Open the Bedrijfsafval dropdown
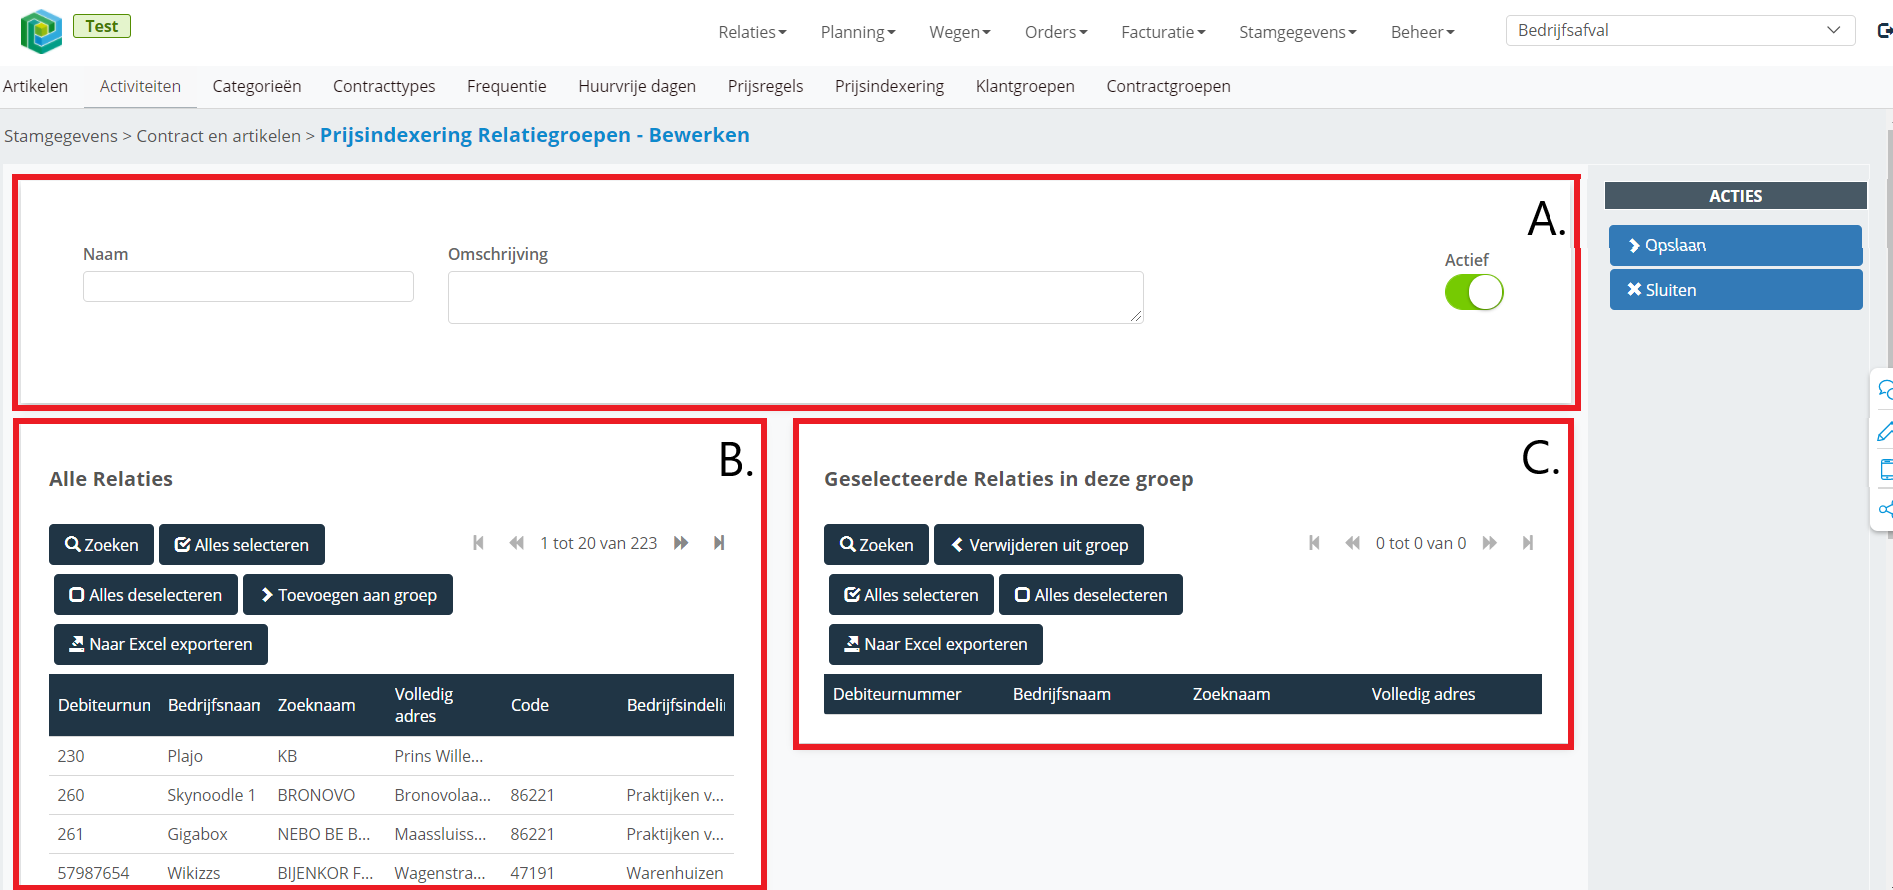This screenshot has height=890, width=1893. pos(1680,30)
